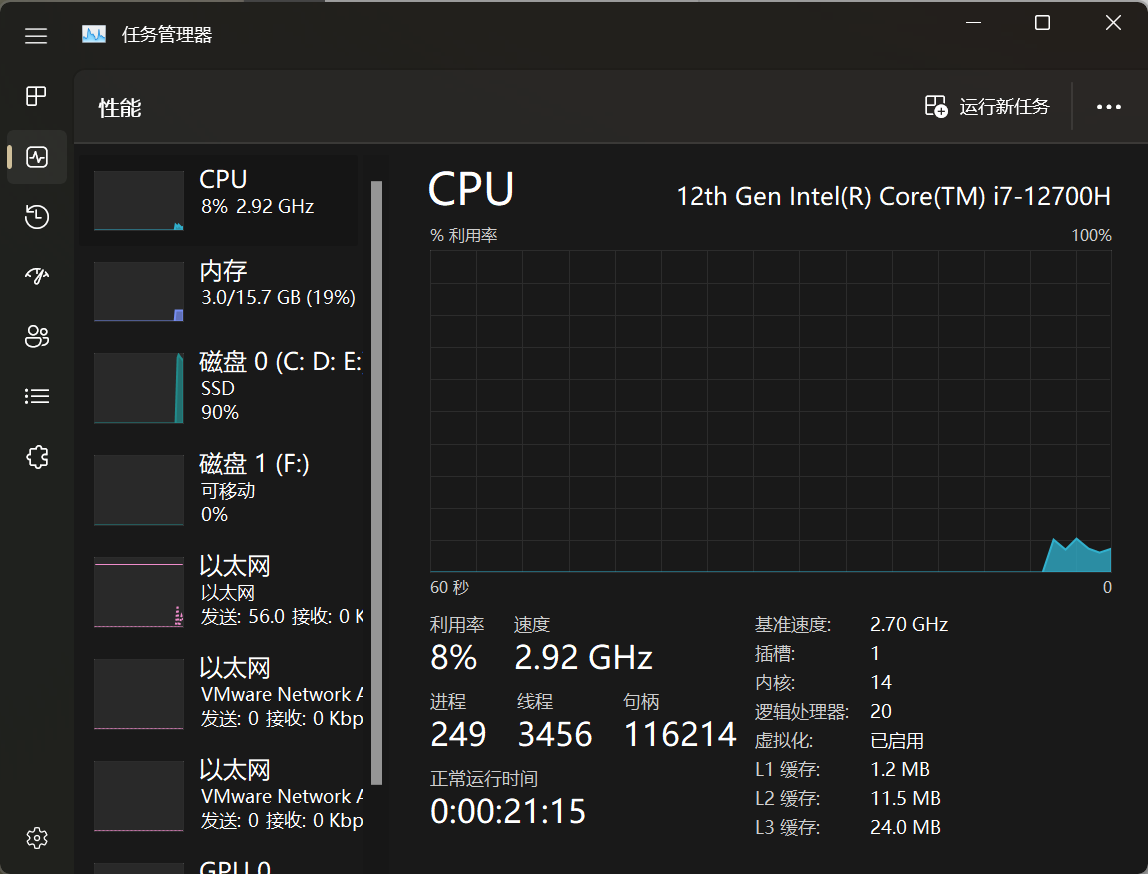The height and width of the screenshot is (874, 1148).
Task: Maximize the Task Manager window
Action: pyautogui.click(x=1043, y=23)
